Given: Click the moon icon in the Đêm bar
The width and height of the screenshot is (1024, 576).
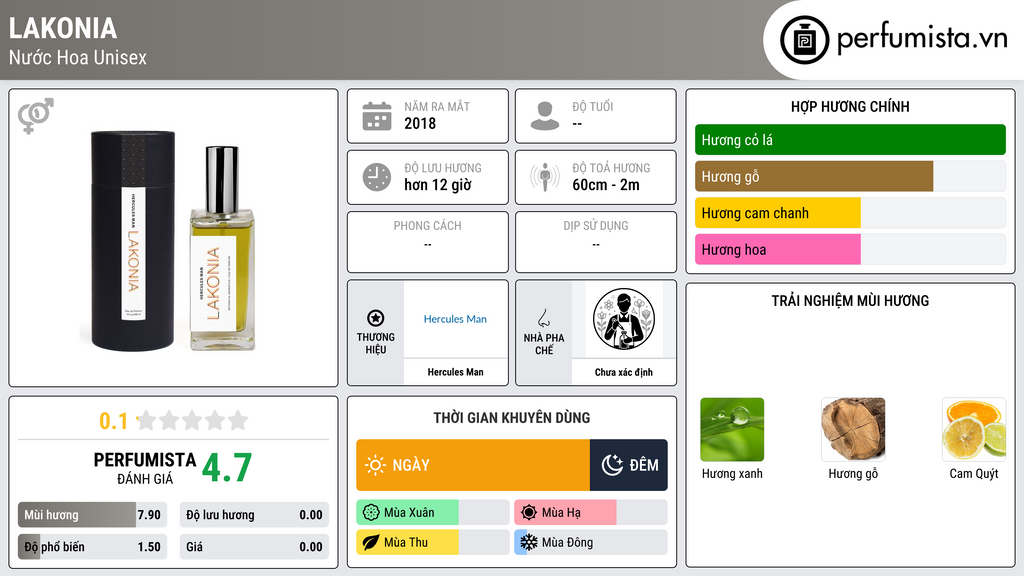Looking at the screenshot, I should tap(612, 465).
